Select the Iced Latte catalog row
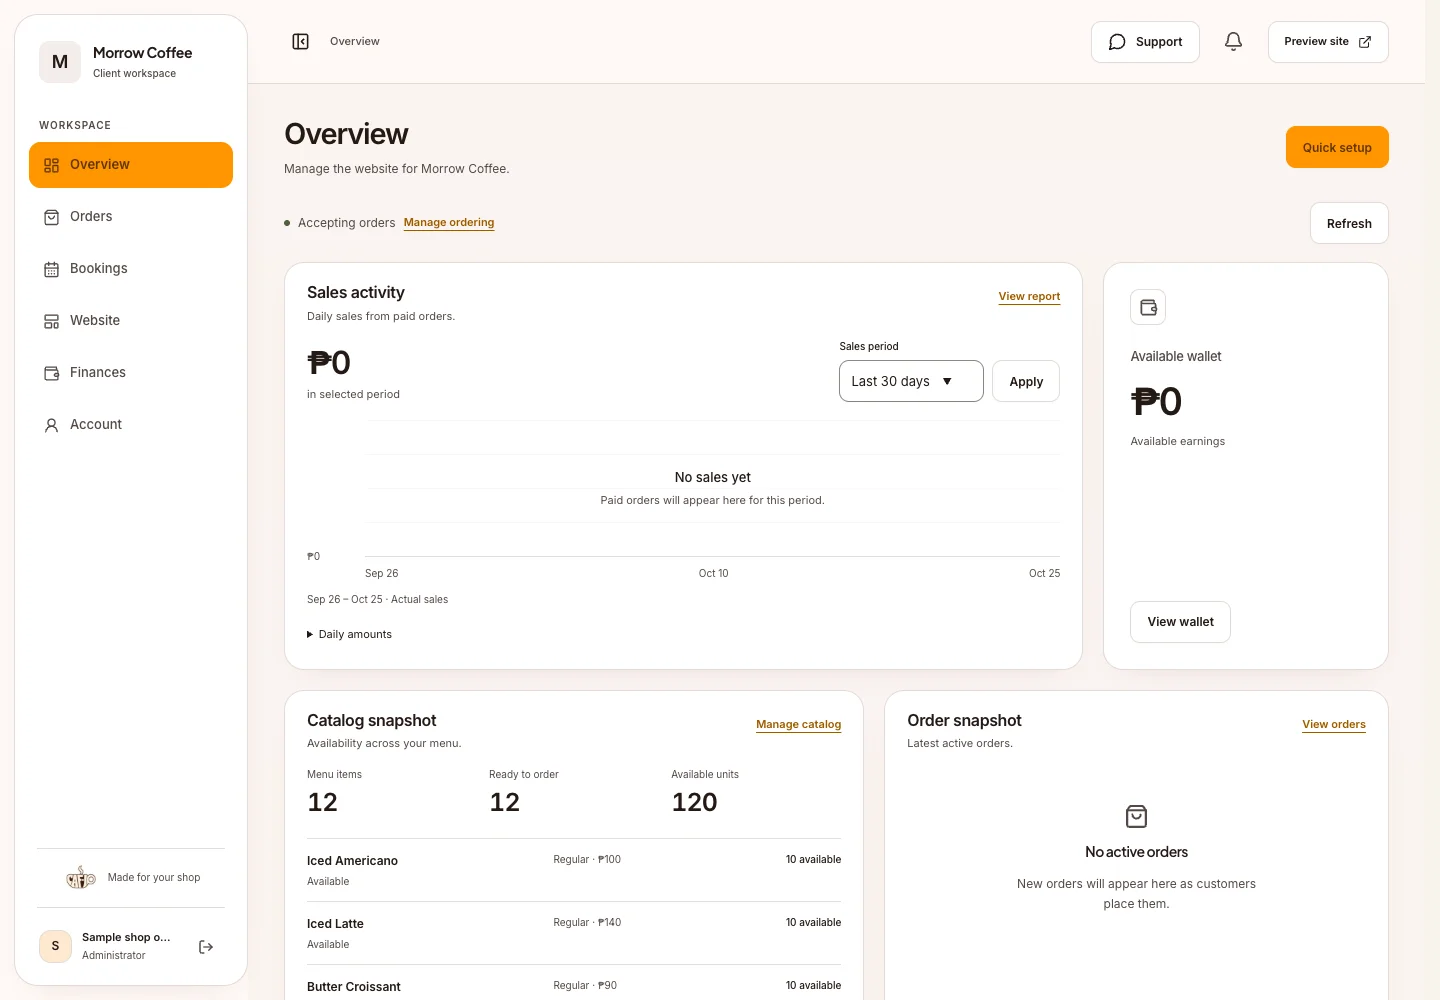This screenshot has width=1440, height=1000. tap(574, 933)
